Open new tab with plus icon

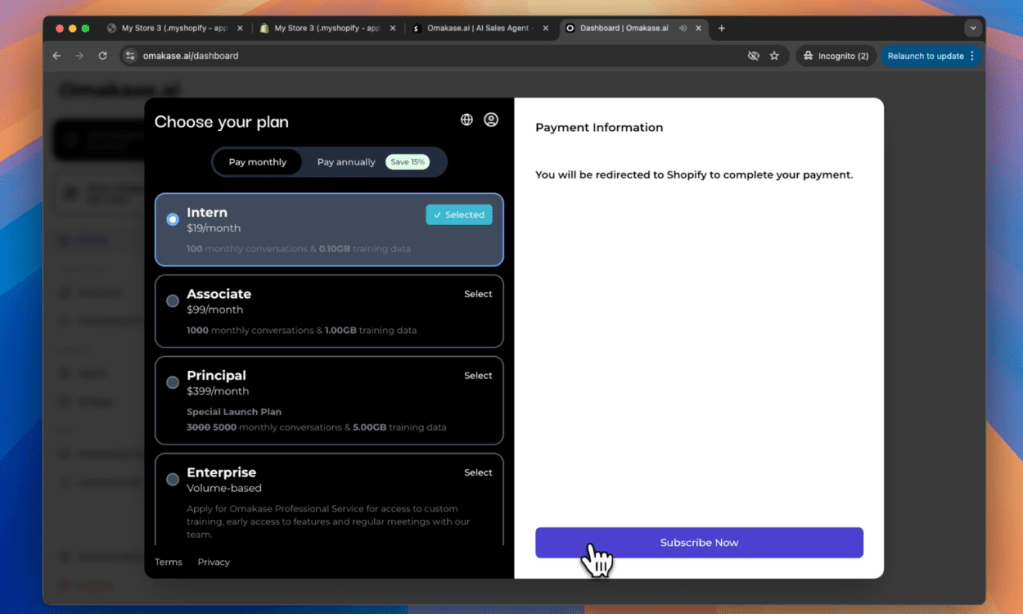(x=722, y=28)
